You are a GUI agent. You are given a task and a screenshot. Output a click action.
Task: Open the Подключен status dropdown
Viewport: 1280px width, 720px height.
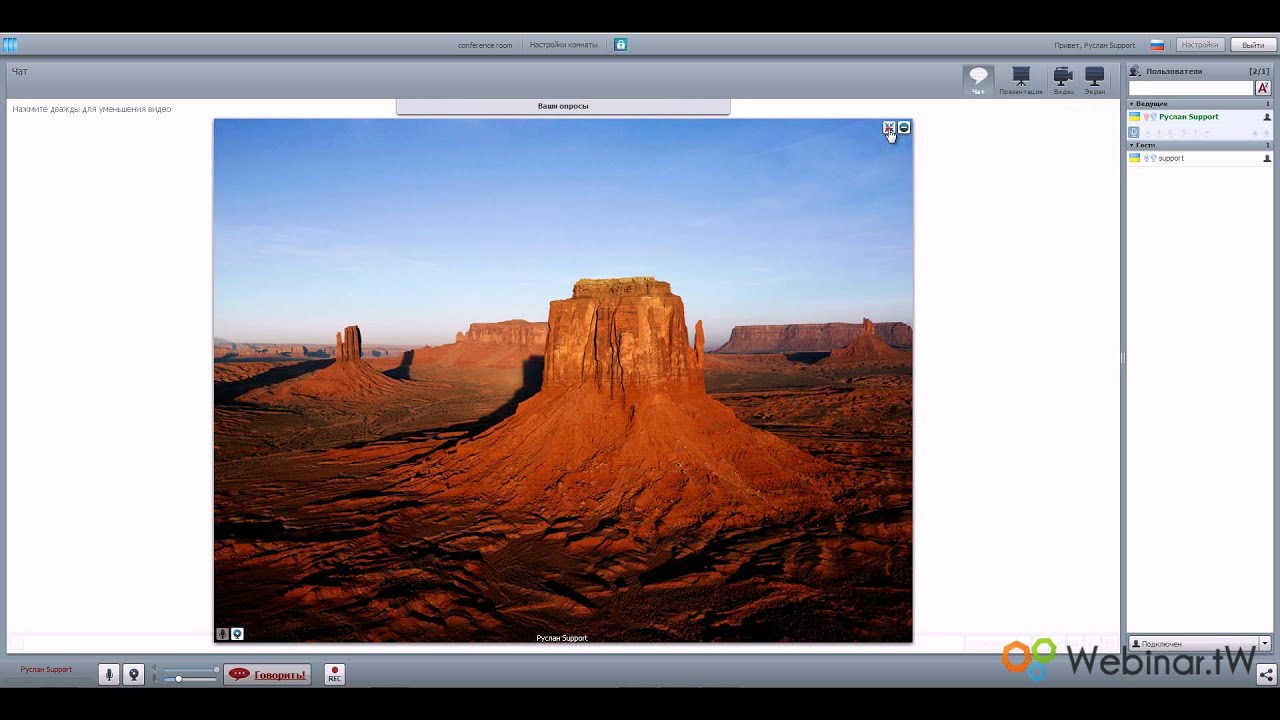coord(1264,644)
